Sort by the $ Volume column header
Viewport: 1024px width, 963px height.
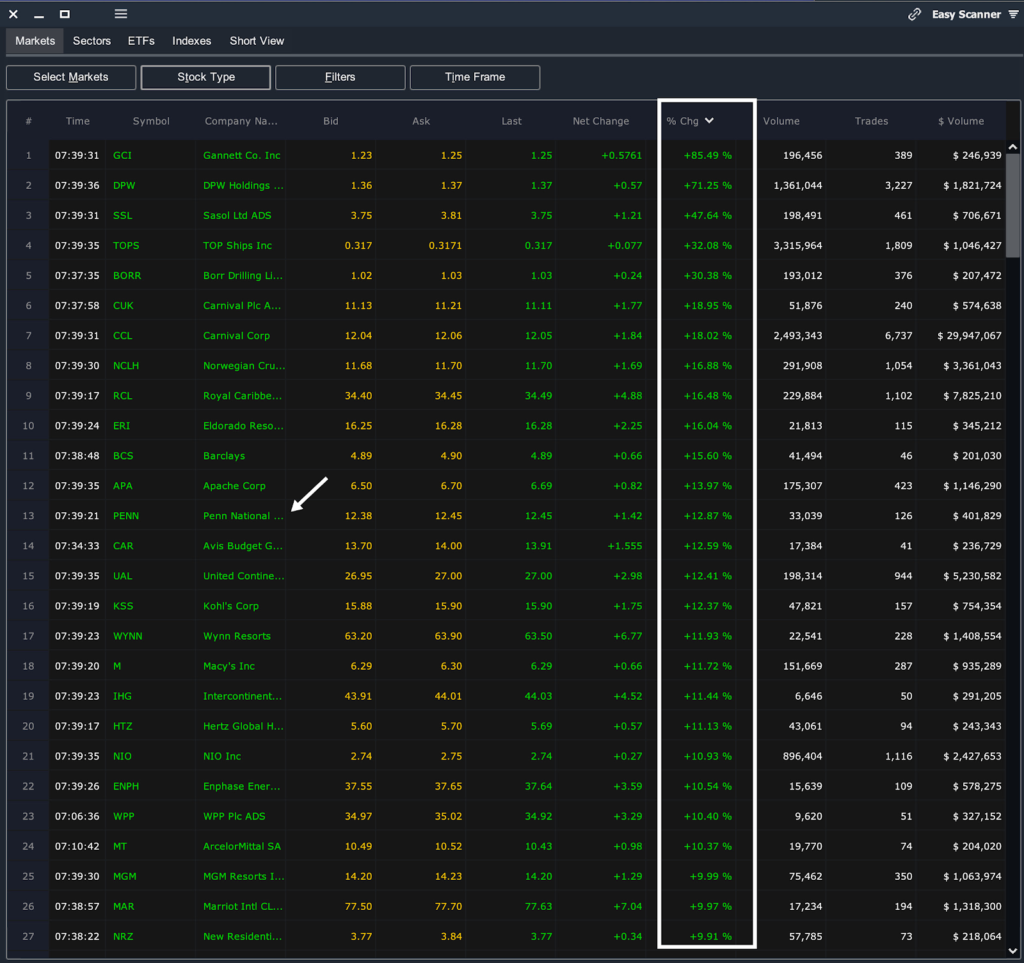click(961, 121)
